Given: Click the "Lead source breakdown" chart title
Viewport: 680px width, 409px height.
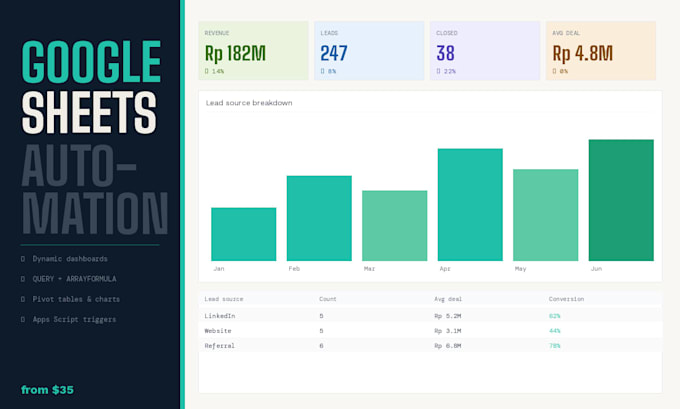Looking at the screenshot, I should 249,103.
